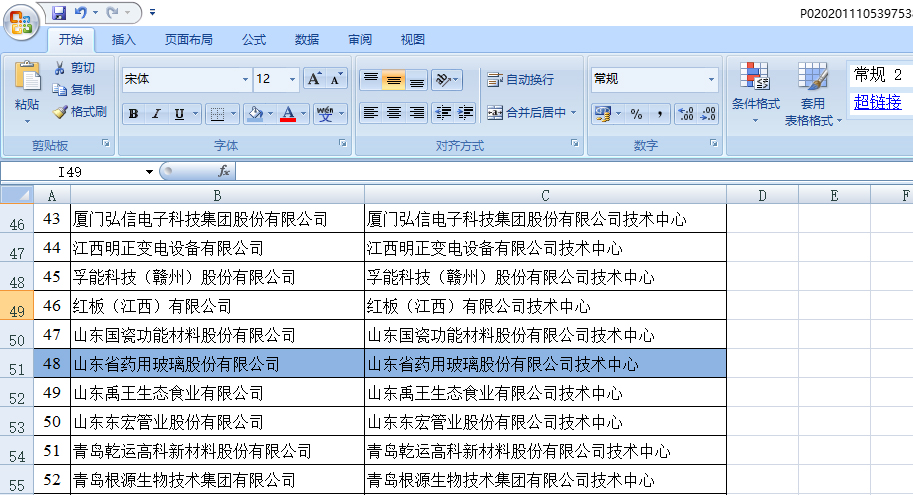Toggle wrap text (自动换行)
The height and width of the screenshot is (495, 913).
tap(520, 79)
